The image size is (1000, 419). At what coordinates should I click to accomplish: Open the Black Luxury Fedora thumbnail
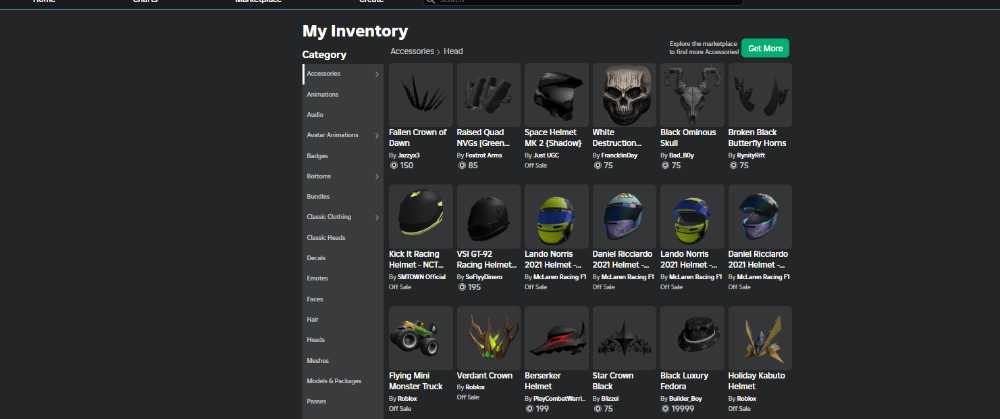point(692,338)
